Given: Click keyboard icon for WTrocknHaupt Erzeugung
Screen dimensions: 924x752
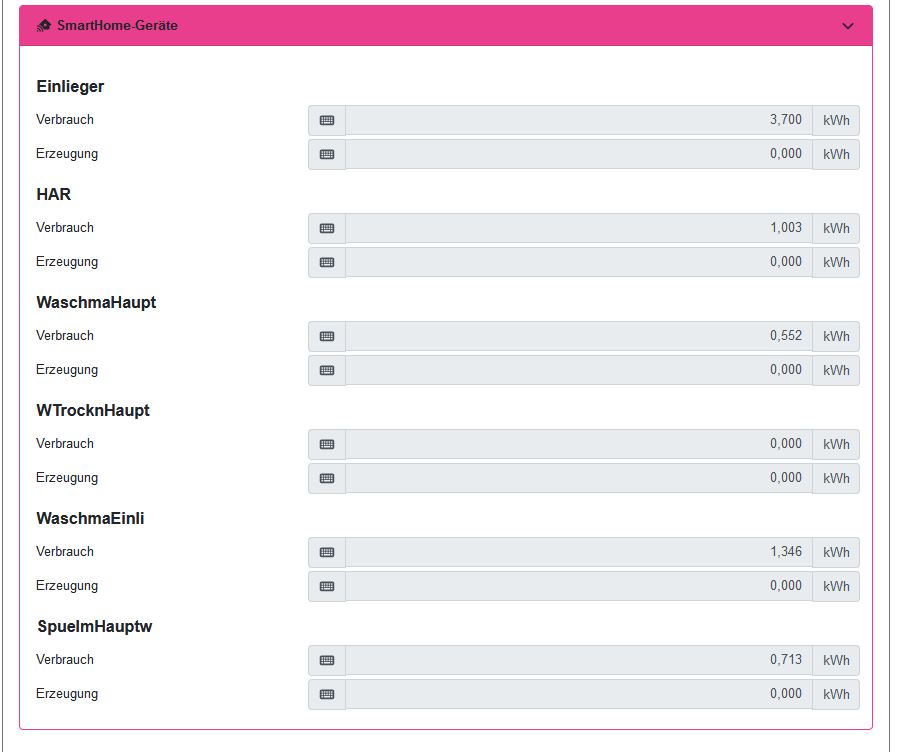Looking at the screenshot, I should tap(327, 478).
